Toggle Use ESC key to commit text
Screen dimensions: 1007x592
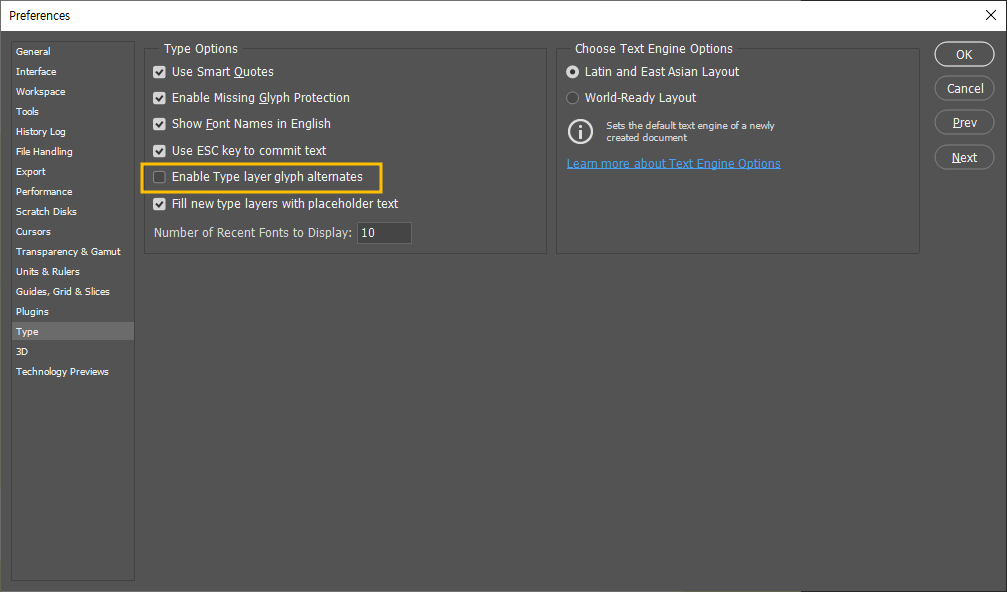(159, 151)
